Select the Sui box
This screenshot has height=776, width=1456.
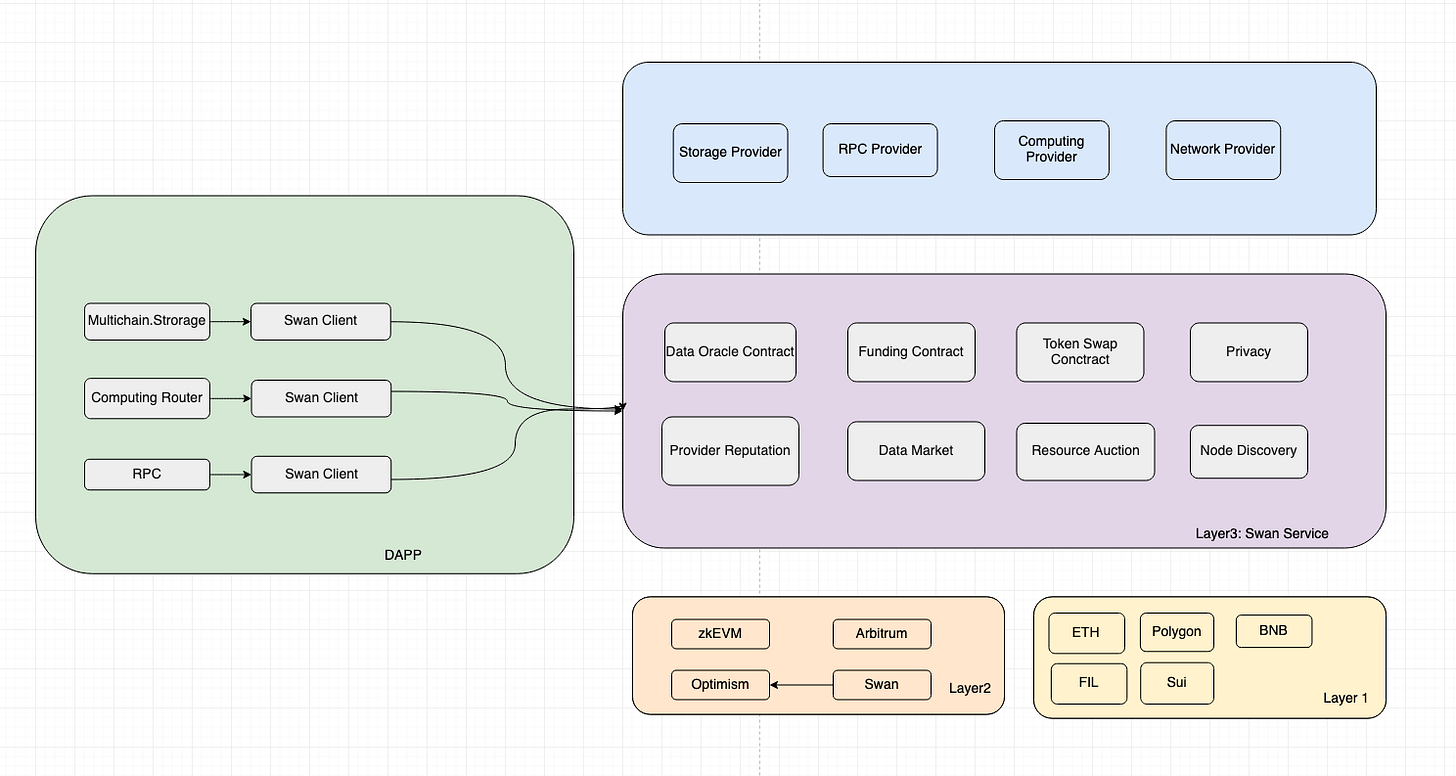pos(1177,683)
